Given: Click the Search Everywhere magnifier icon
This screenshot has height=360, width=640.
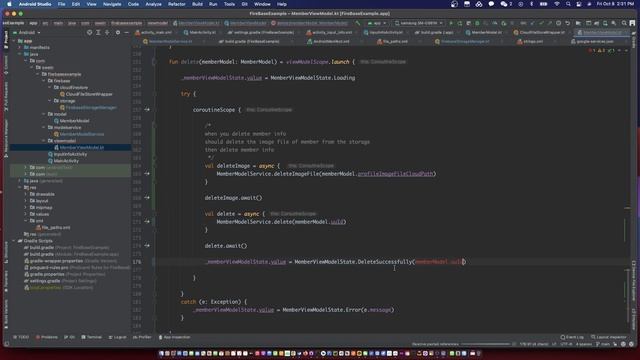Looking at the screenshot, I should click(x=624, y=23).
